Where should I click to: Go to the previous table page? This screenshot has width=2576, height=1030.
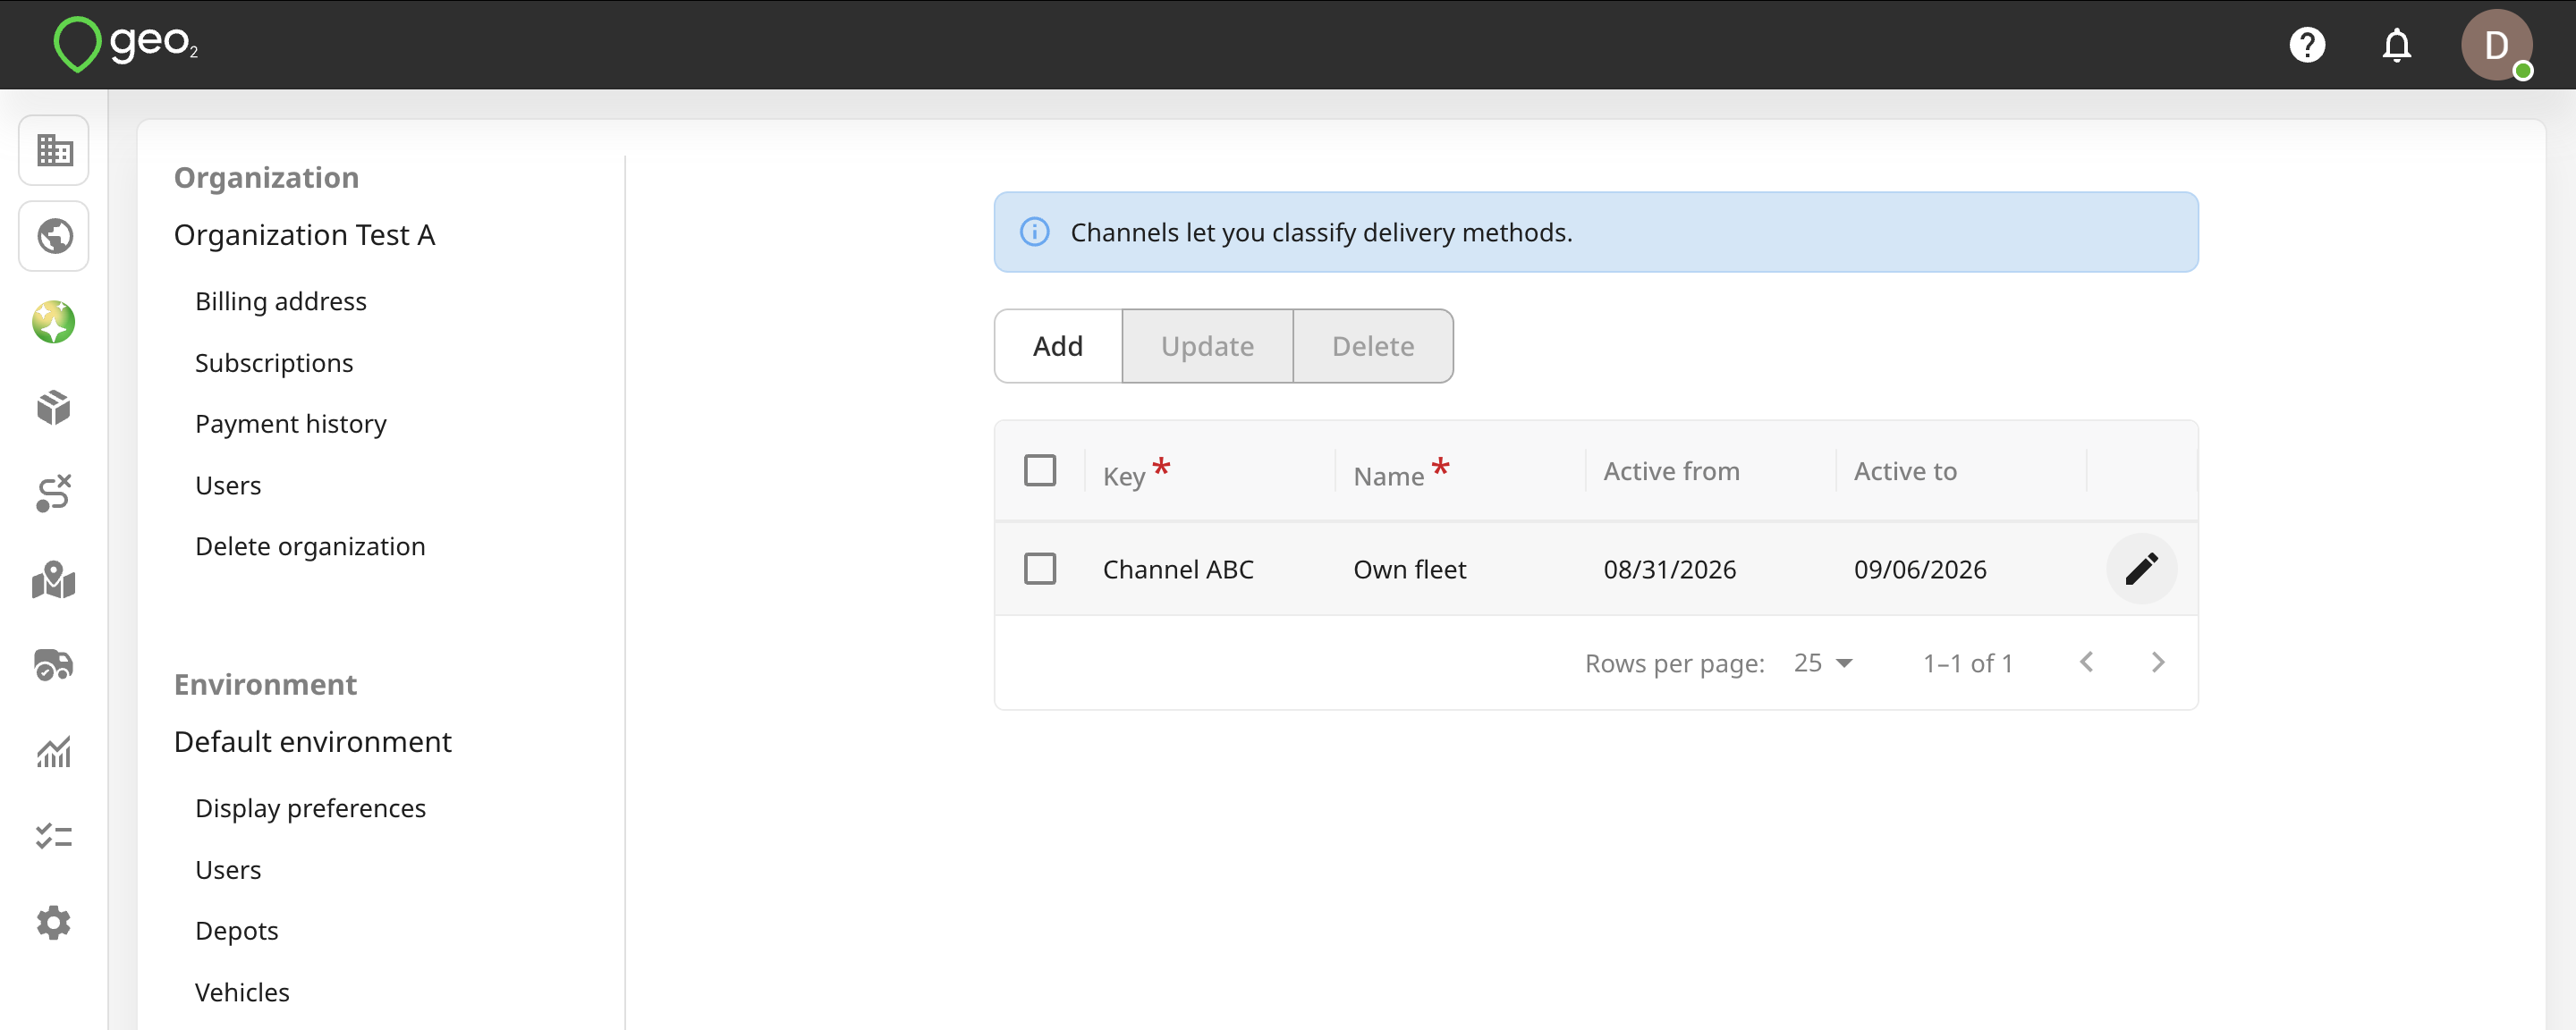point(2086,662)
